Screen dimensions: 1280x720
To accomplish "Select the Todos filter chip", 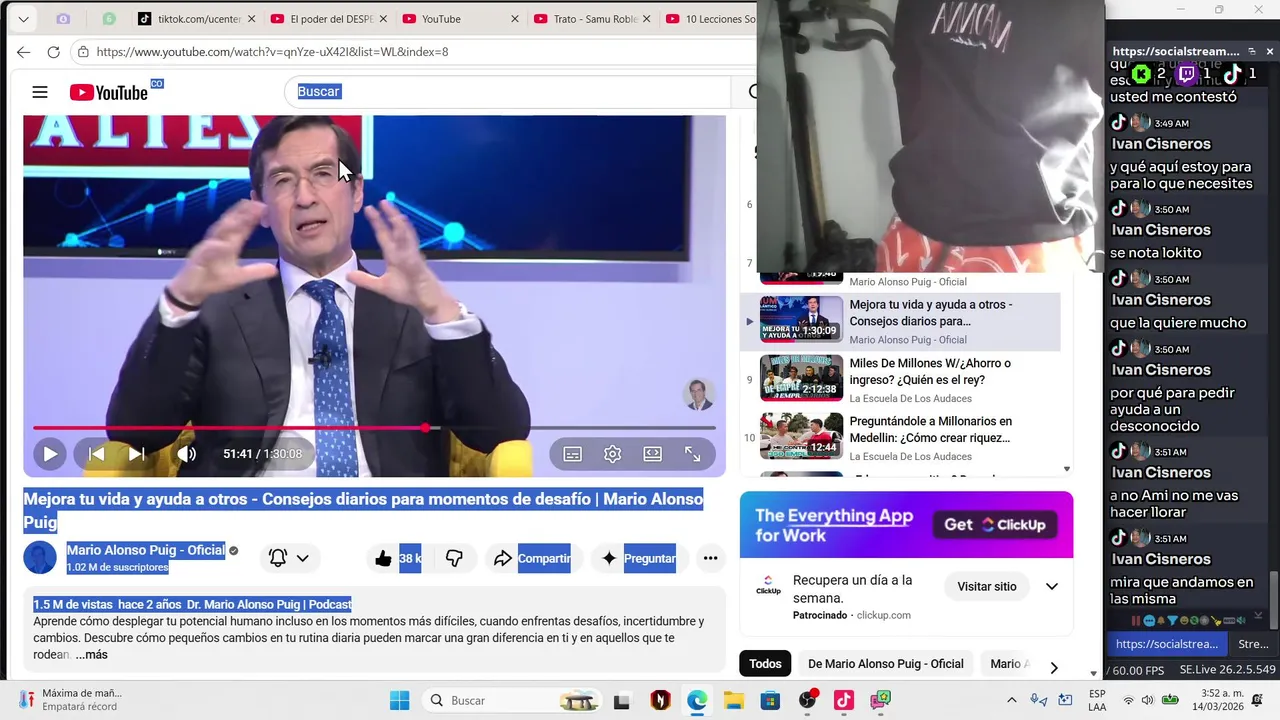I will 765,664.
